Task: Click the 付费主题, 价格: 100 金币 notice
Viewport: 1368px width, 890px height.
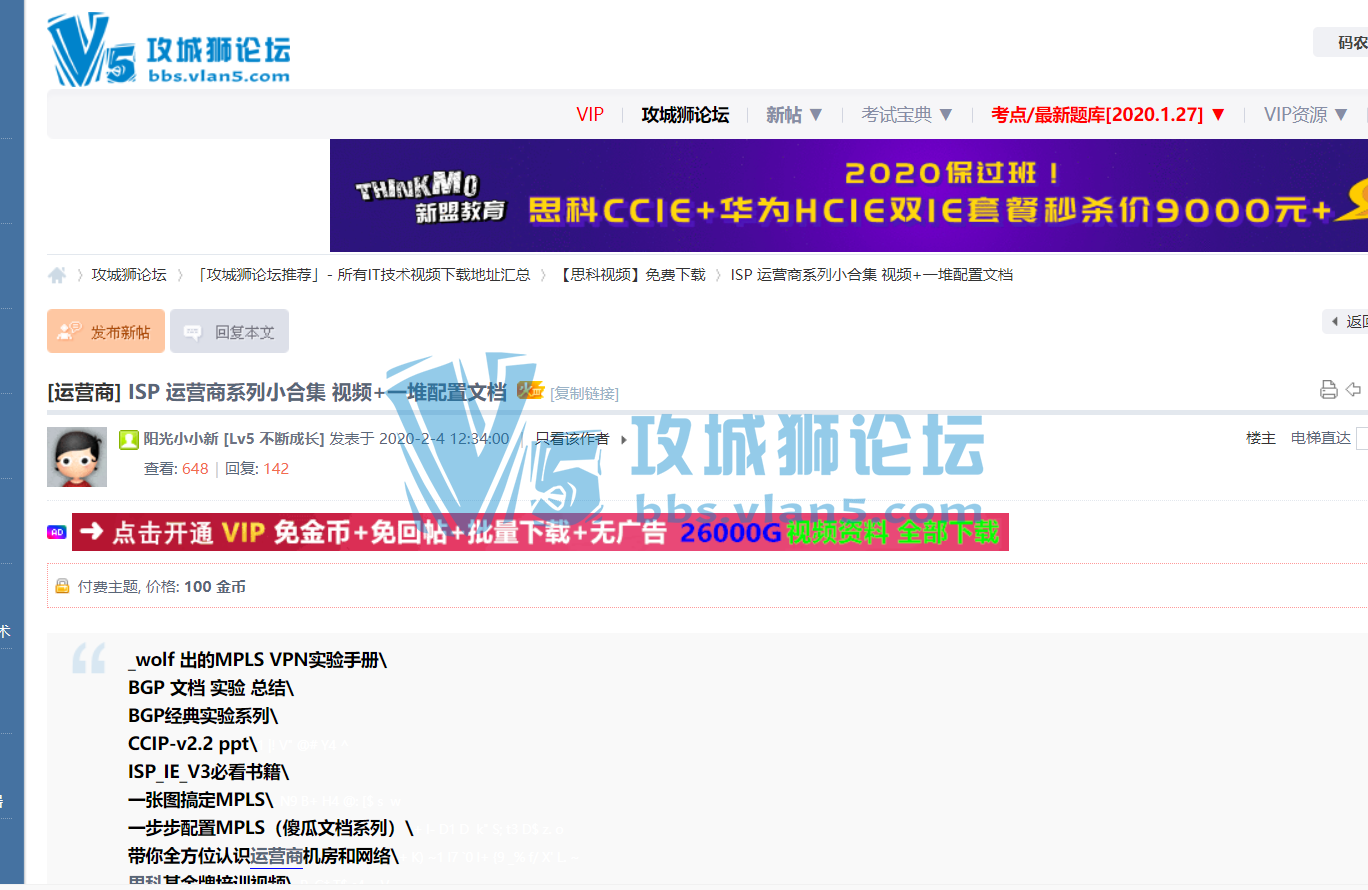Action: coord(162,587)
